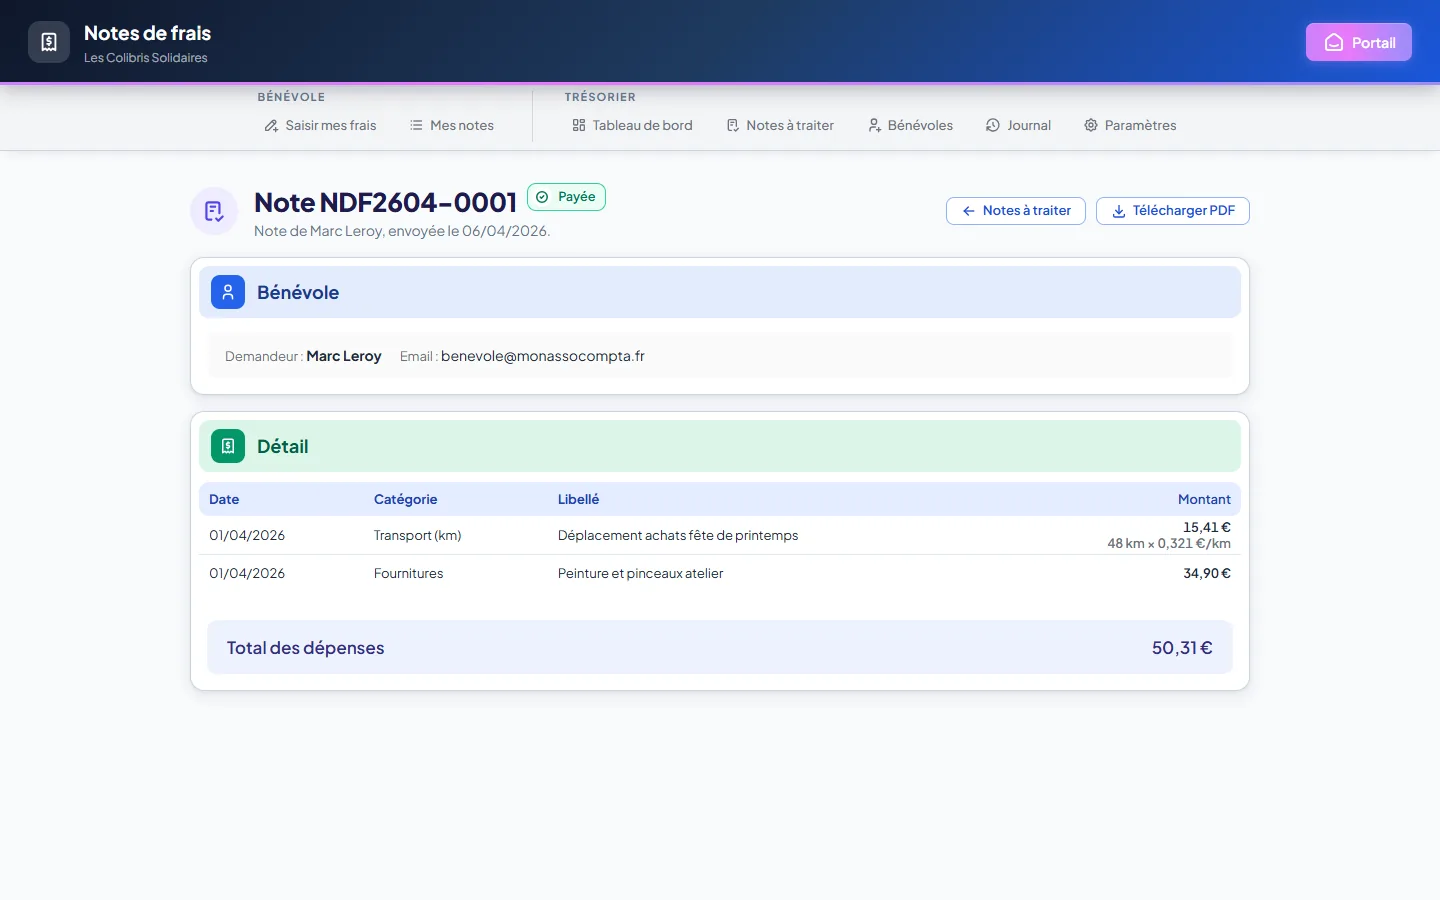This screenshot has width=1440, height=900.
Task: Click the Payée status badge
Action: 566,197
